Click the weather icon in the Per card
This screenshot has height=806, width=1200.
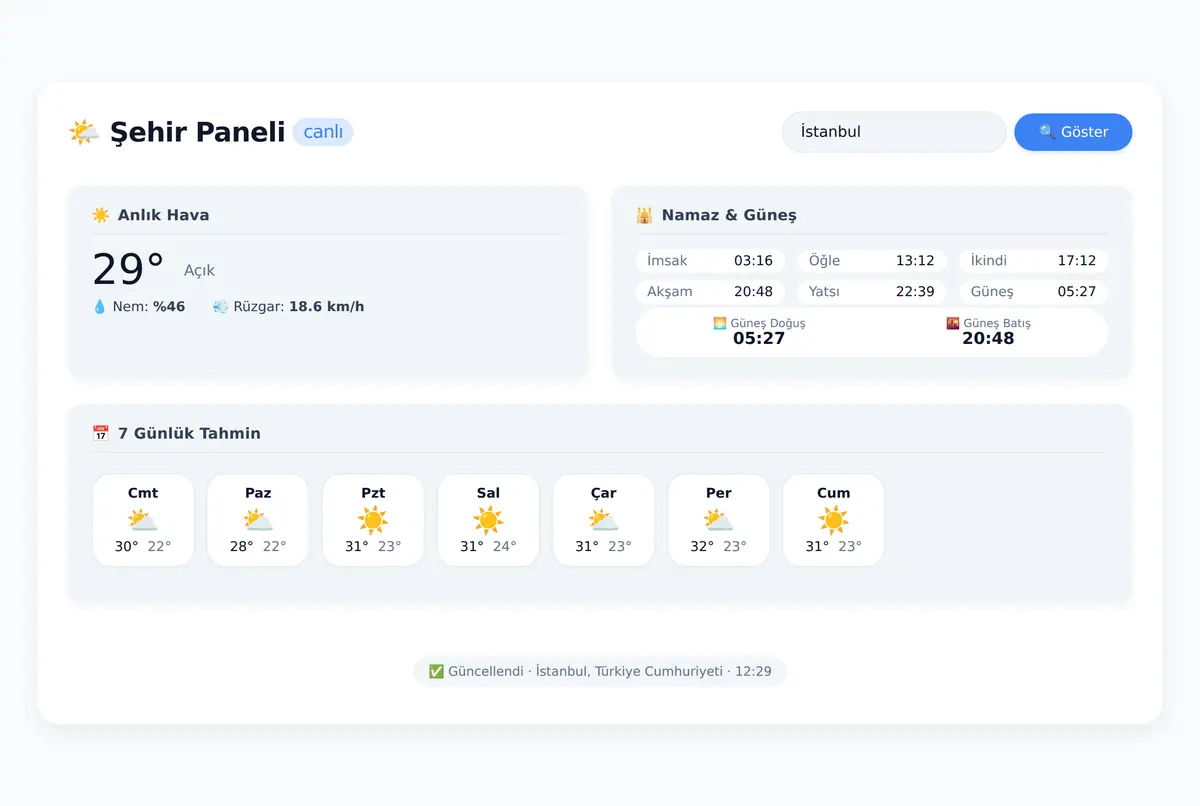tap(718, 520)
